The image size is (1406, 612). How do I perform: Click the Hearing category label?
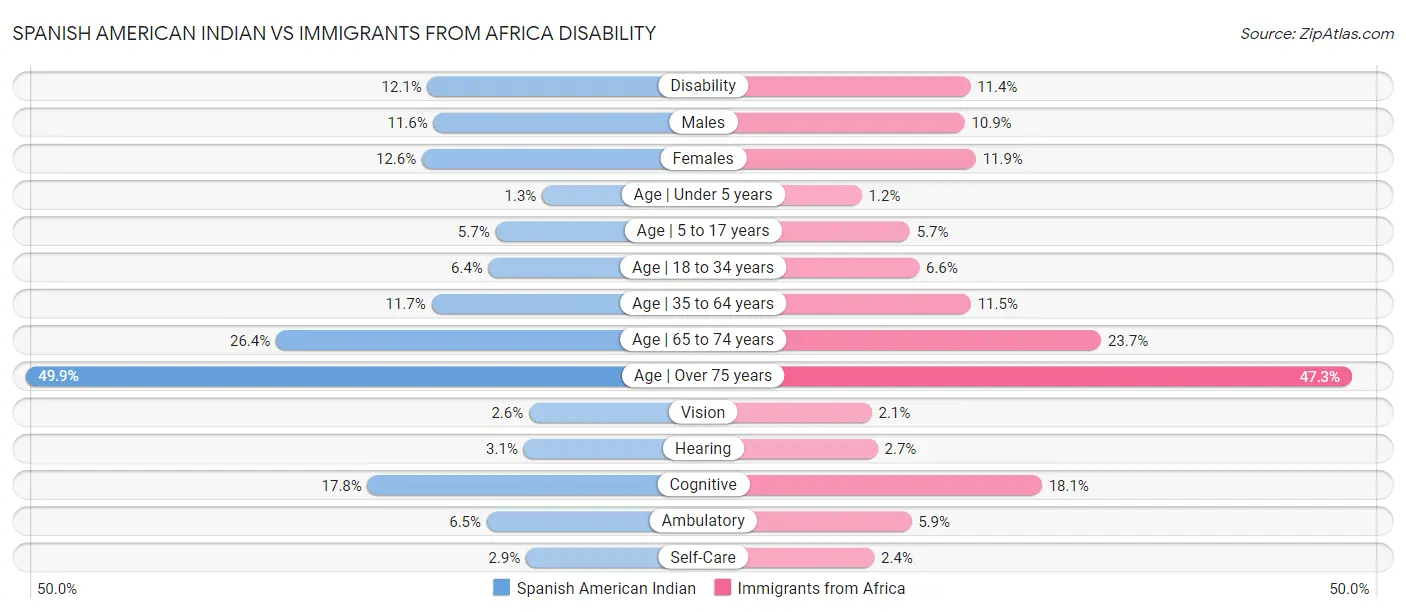point(703,449)
